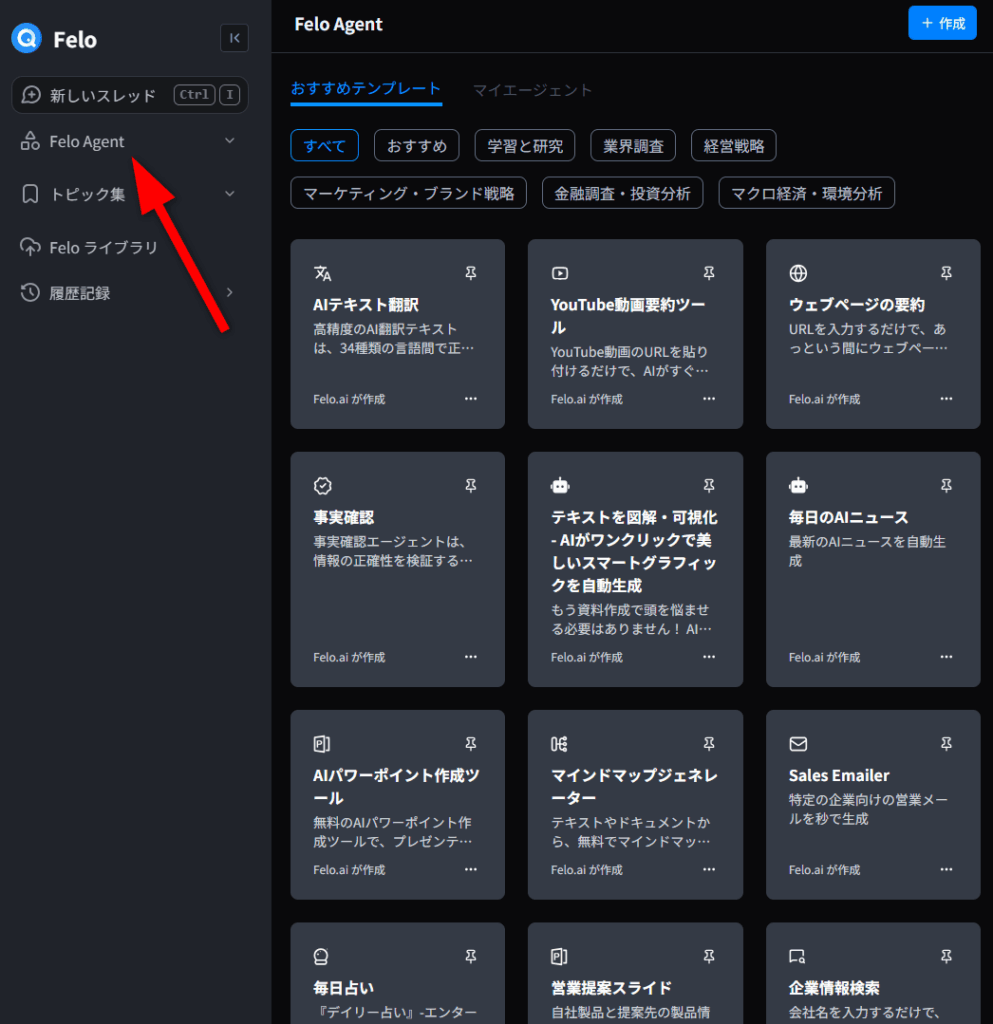This screenshot has height=1024, width=993.
Task: Pin the 毎日占い card
Action: [x=471, y=957]
